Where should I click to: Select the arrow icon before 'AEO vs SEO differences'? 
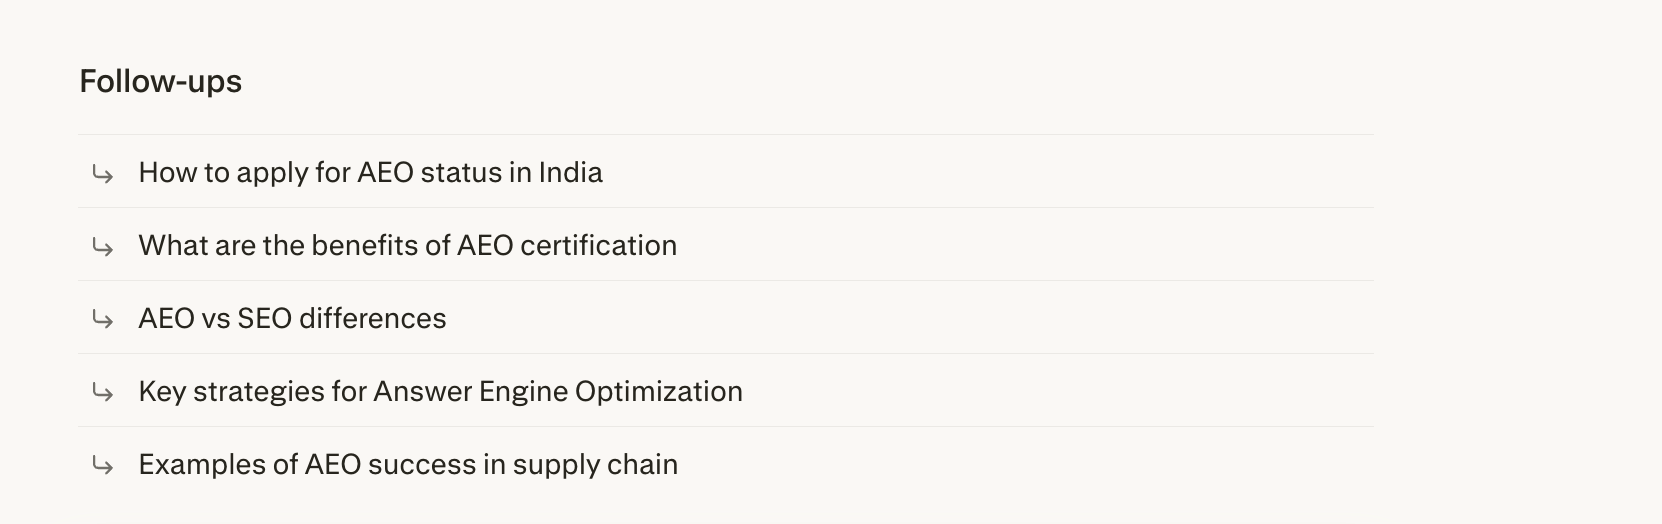pos(102,320)
